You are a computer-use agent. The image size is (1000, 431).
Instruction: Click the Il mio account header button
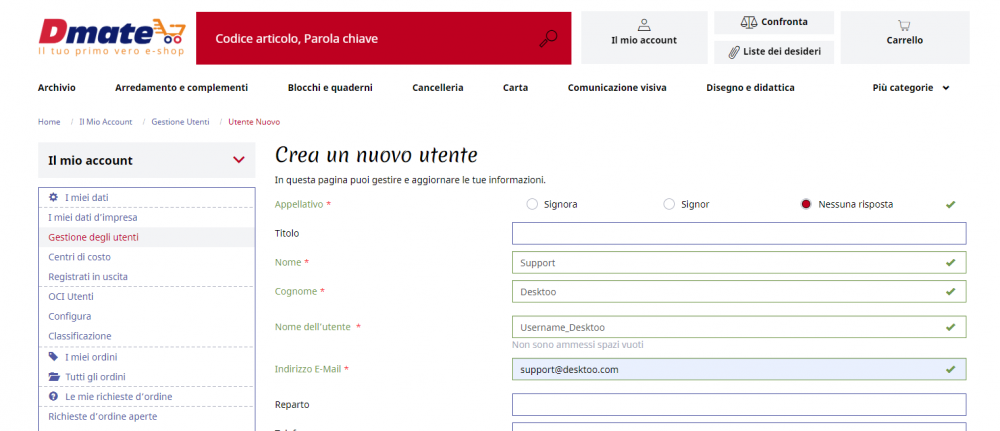pos(644,38)
